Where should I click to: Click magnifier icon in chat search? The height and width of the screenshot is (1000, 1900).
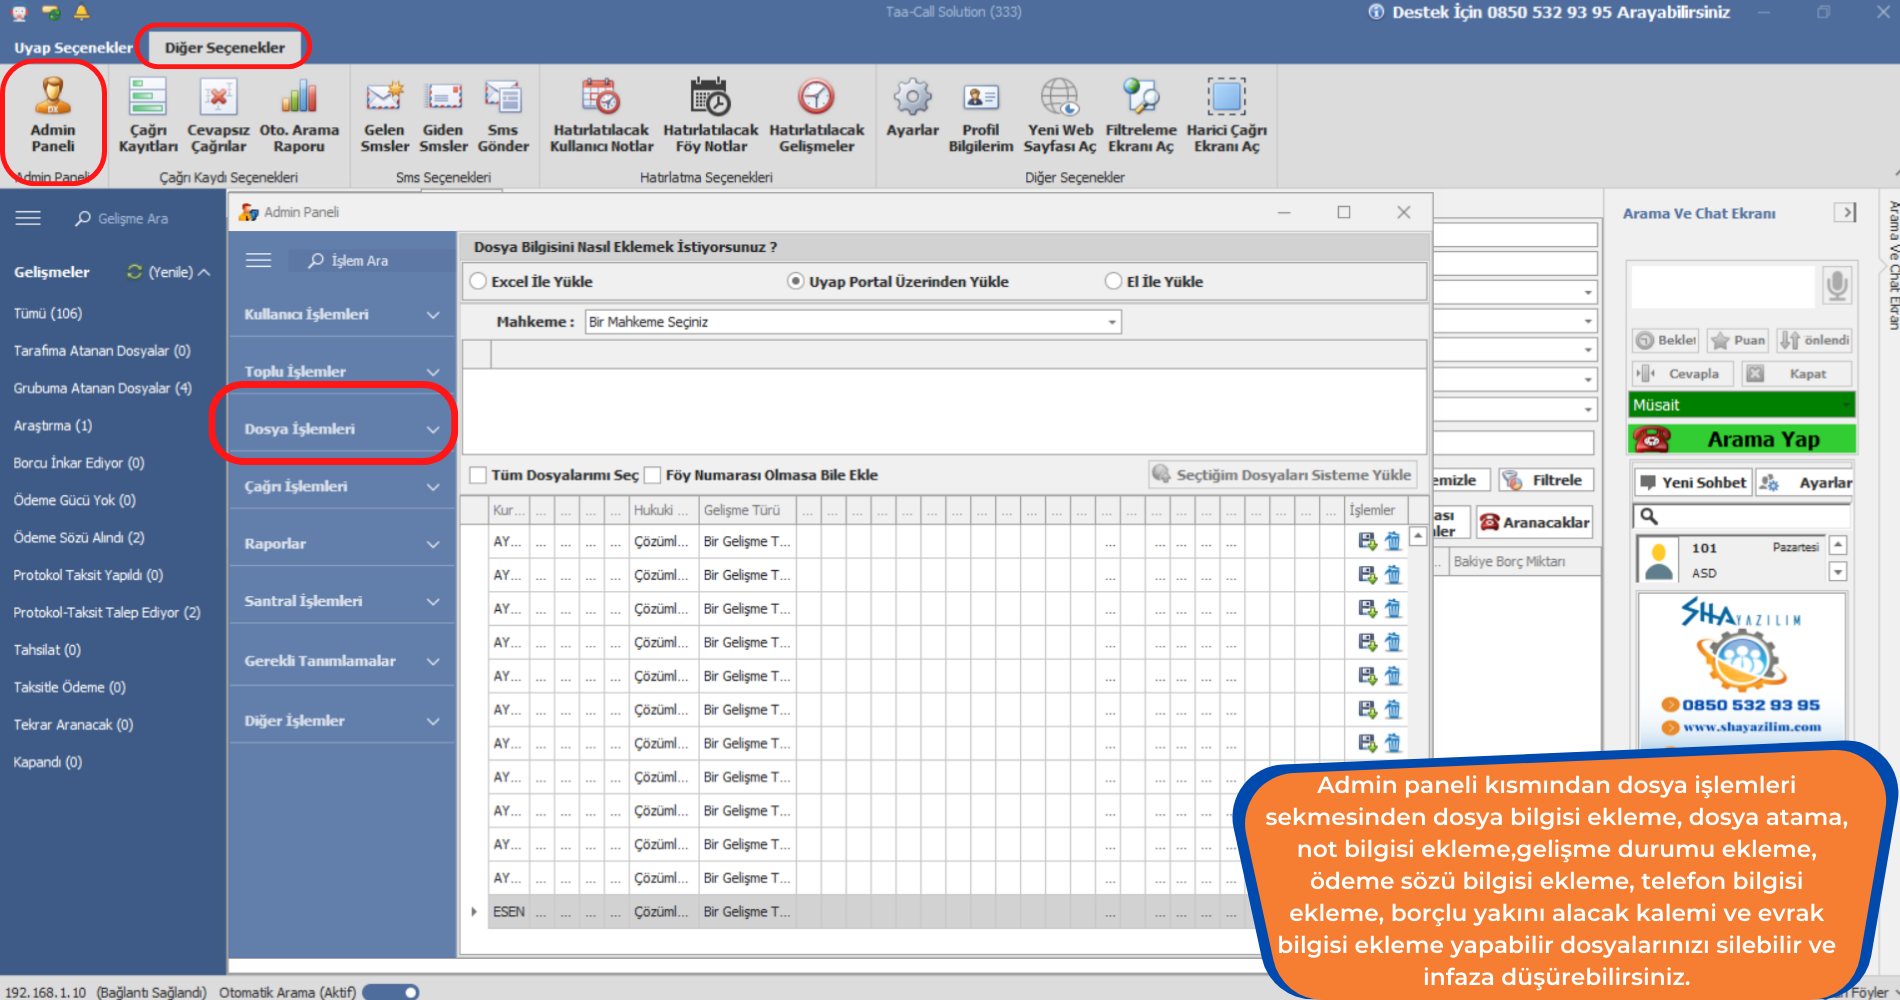click(x=1649, y=516)
